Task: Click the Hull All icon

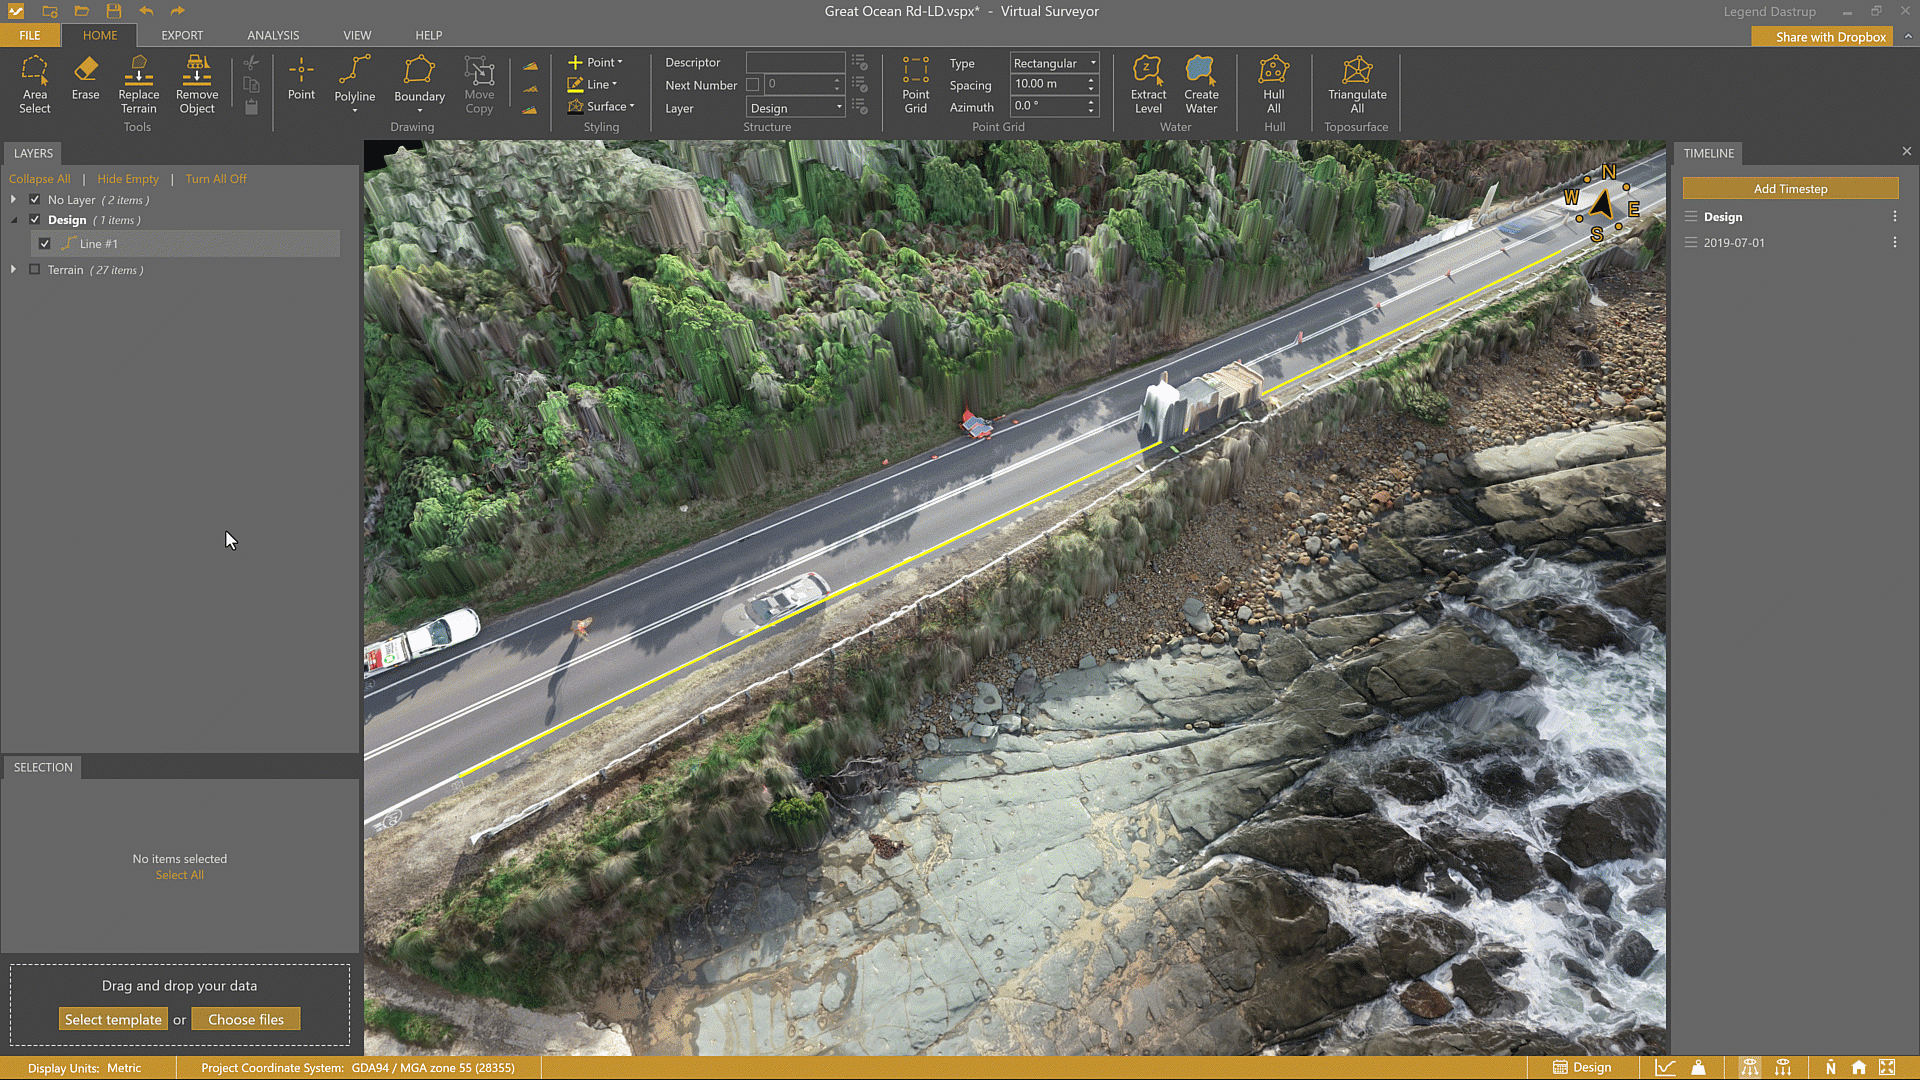Action: 1273,84
